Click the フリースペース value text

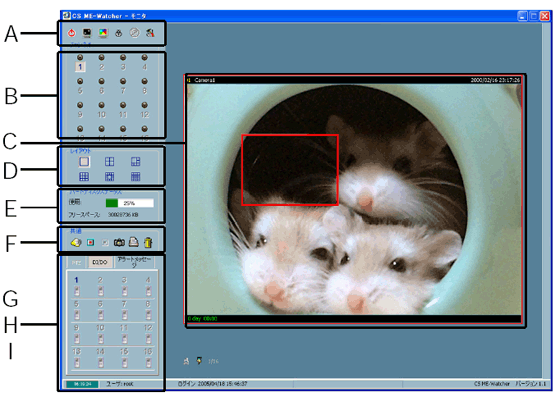[123, 215]
